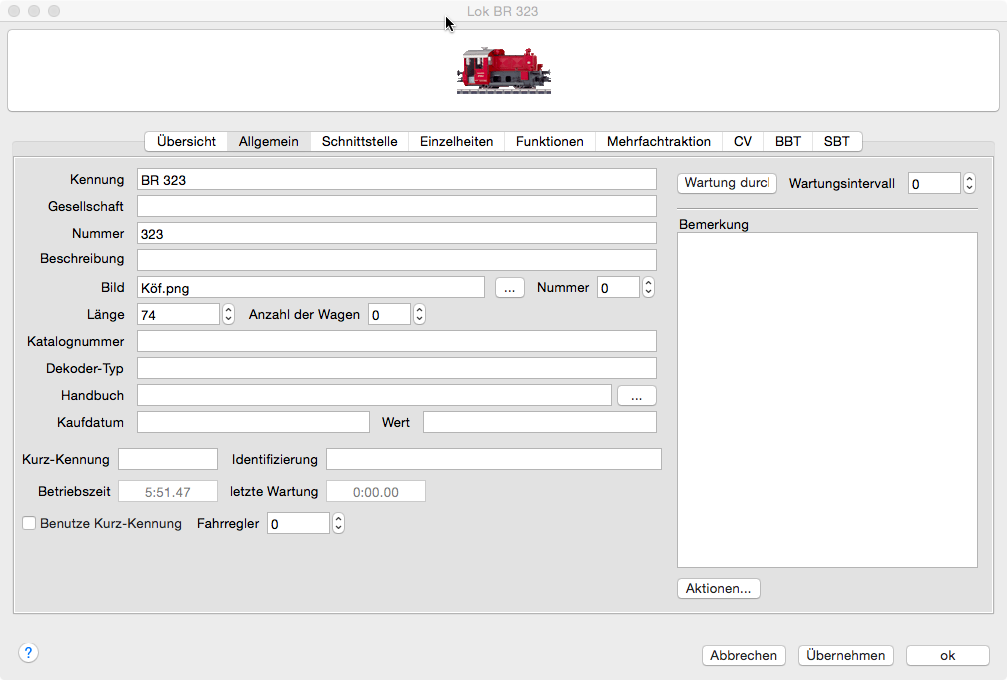
Task: Select the Mehrfachtraktion tab
Action: click(658, 142)
